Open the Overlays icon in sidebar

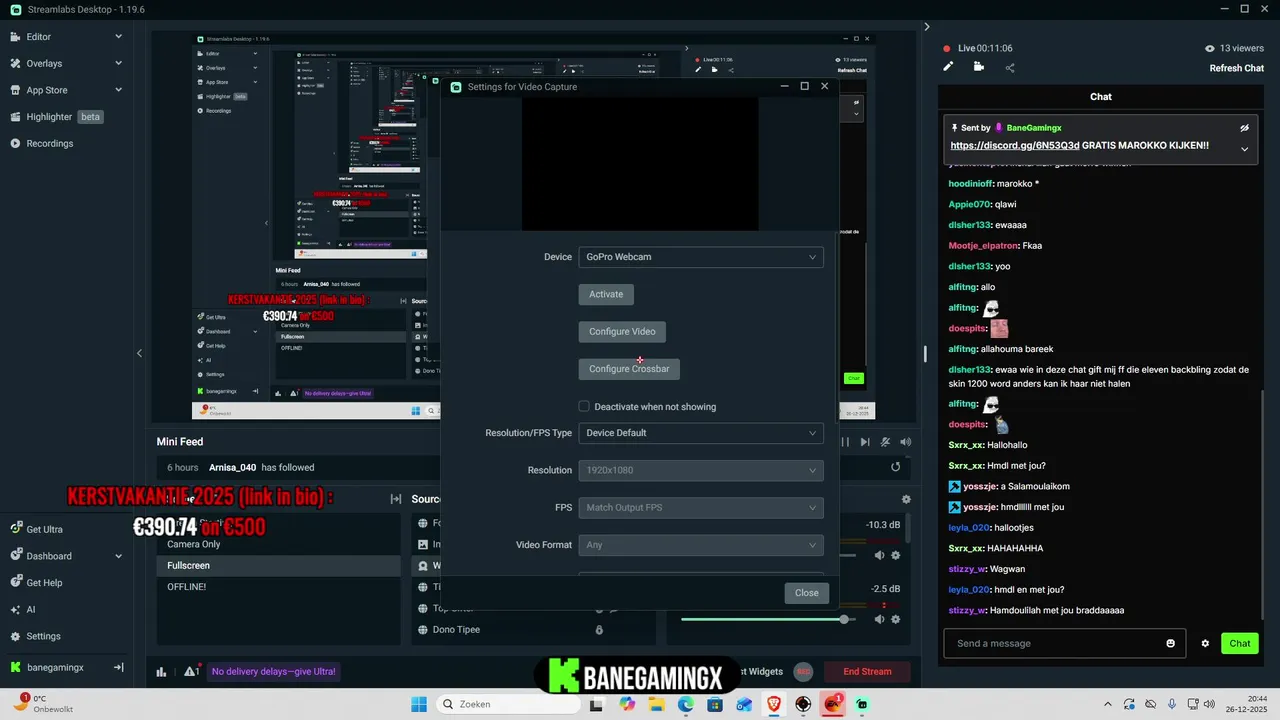(x=16, y=63)
